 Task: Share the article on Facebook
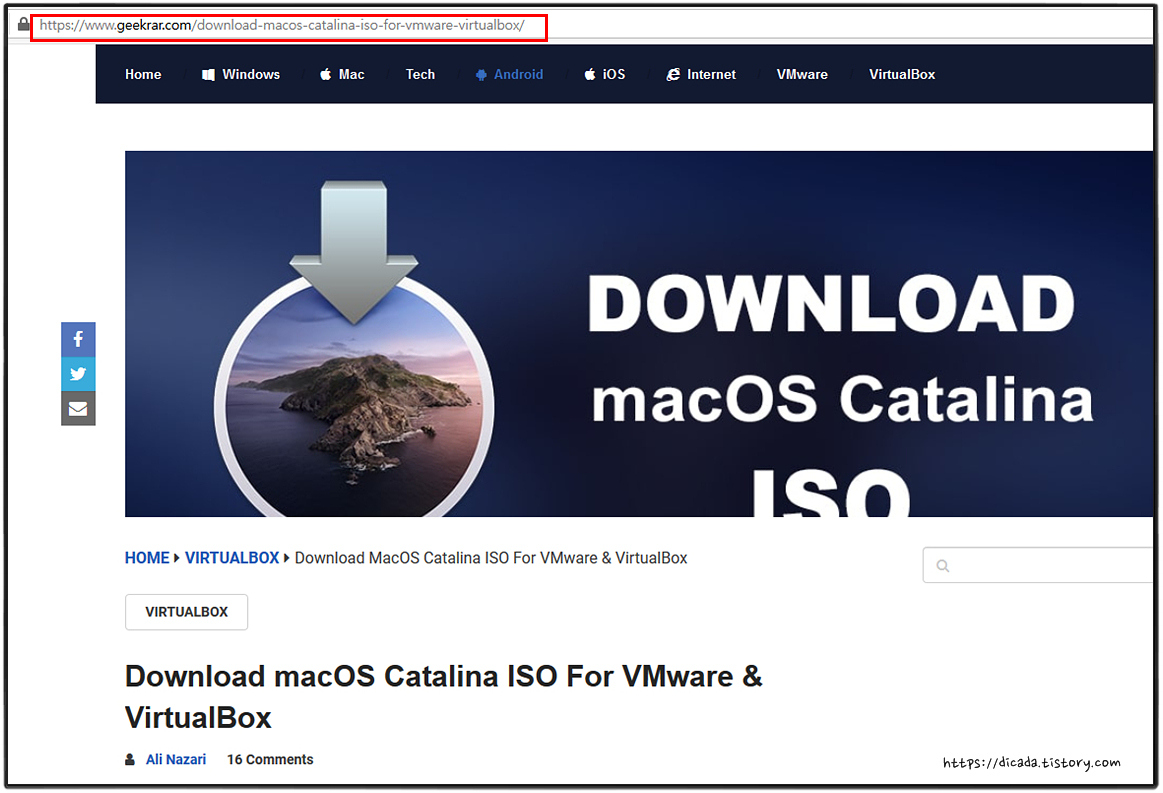(78, 340)
